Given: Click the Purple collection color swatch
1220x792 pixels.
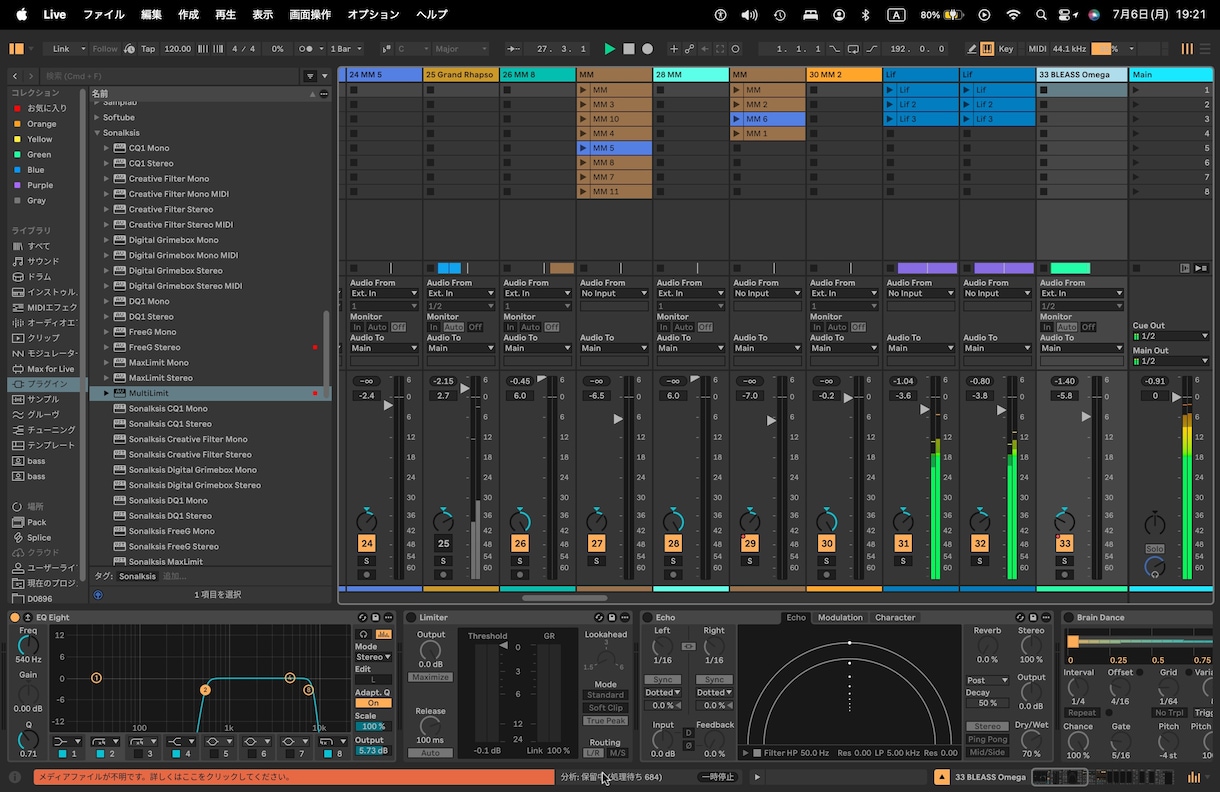Looking at the screenshot, I should click(x=16, y=185).
